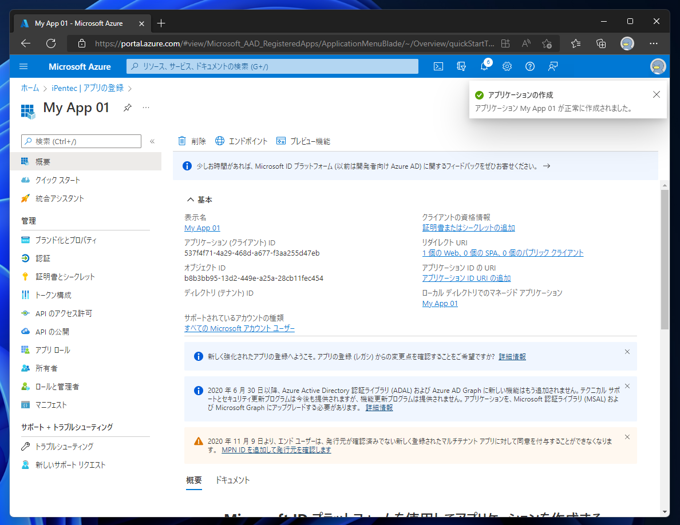680x525 pixels.
Task: Open the browser profile avatar
Action: (x=627, y=43)
